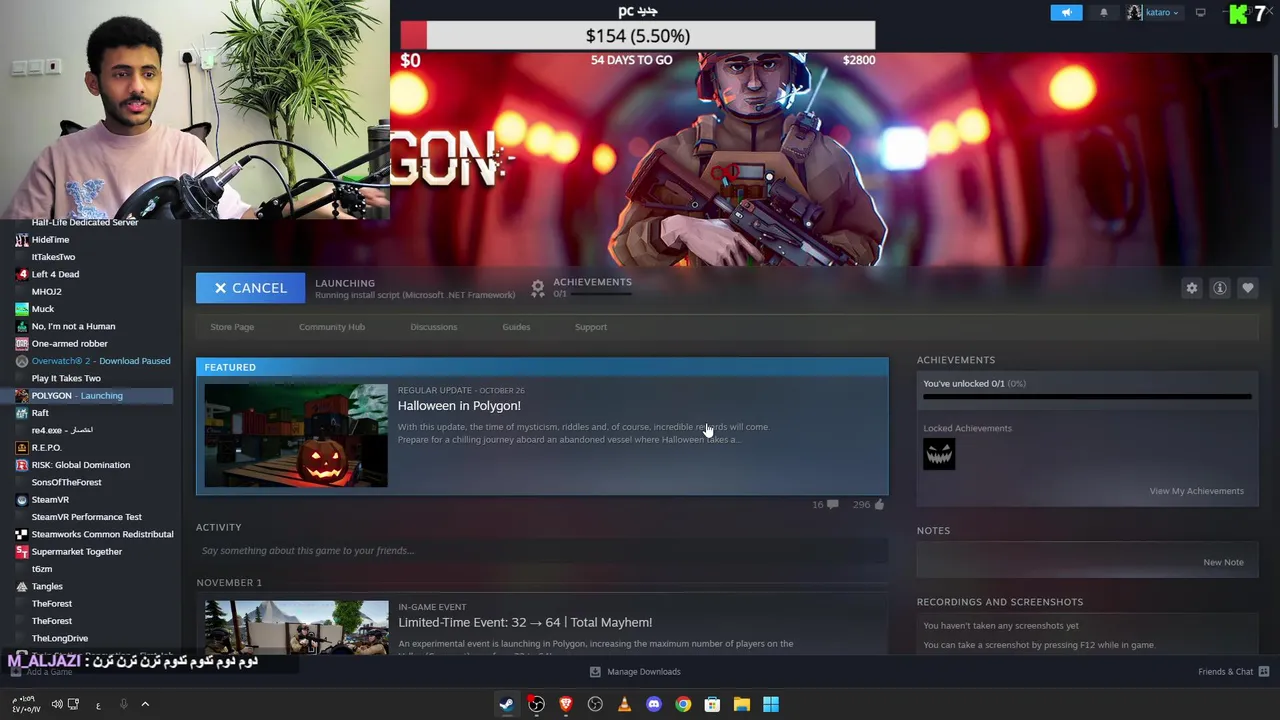
Task: Click the Manage Downloads icon
Action: coord(595,672)
